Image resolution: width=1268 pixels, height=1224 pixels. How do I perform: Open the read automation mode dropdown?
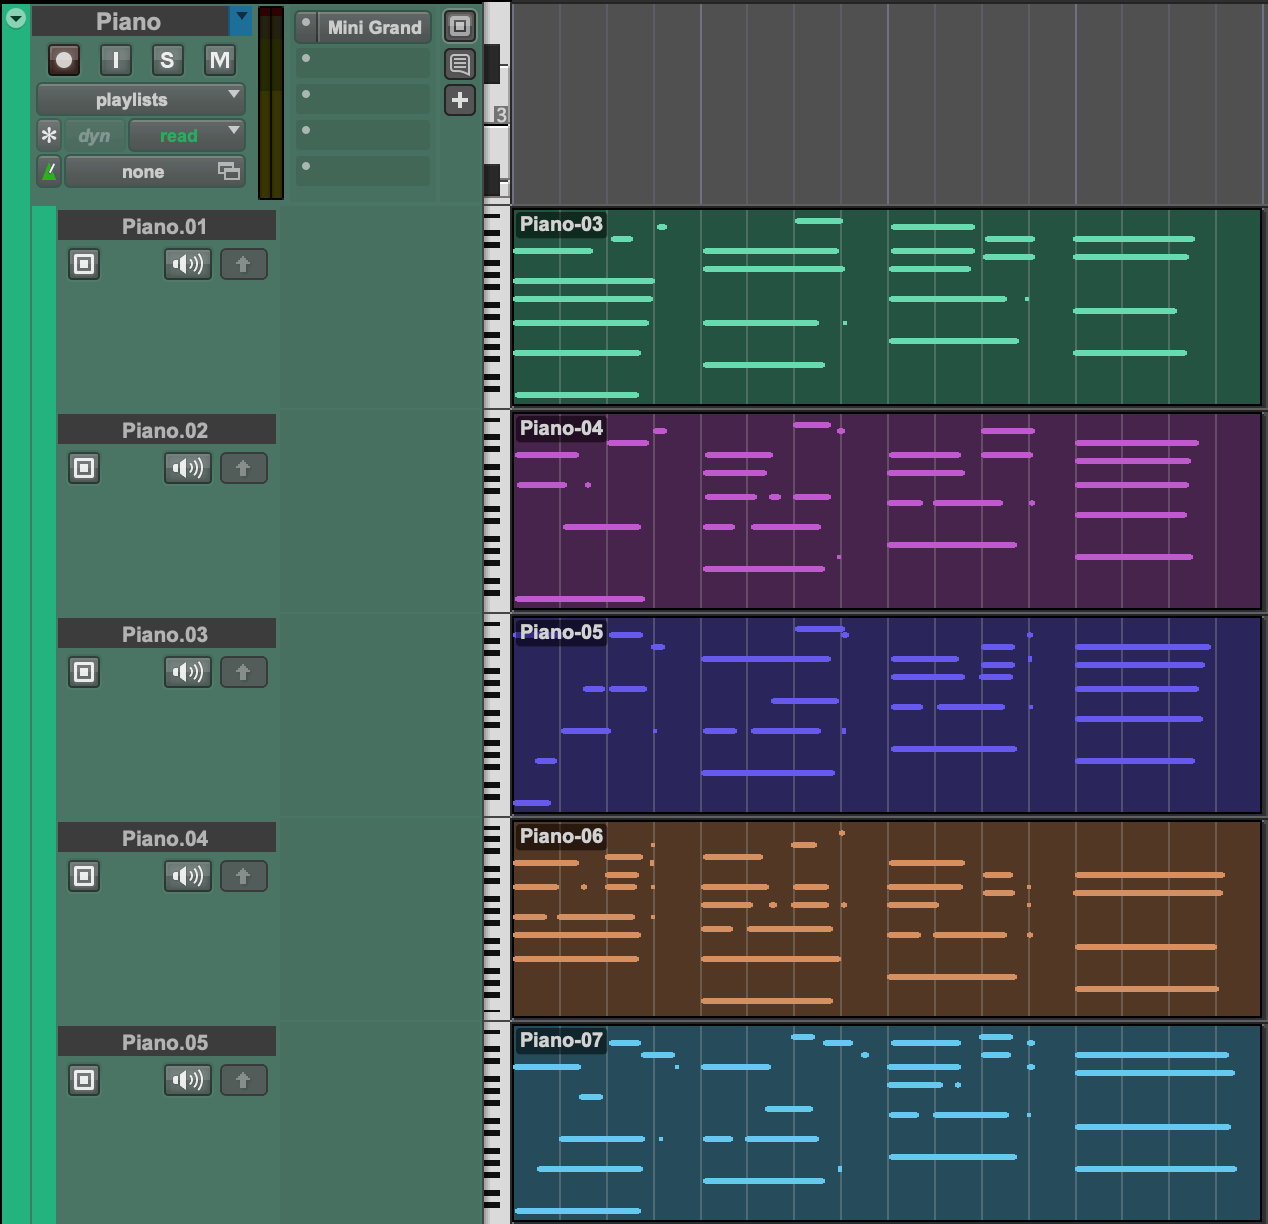point(187,135)
